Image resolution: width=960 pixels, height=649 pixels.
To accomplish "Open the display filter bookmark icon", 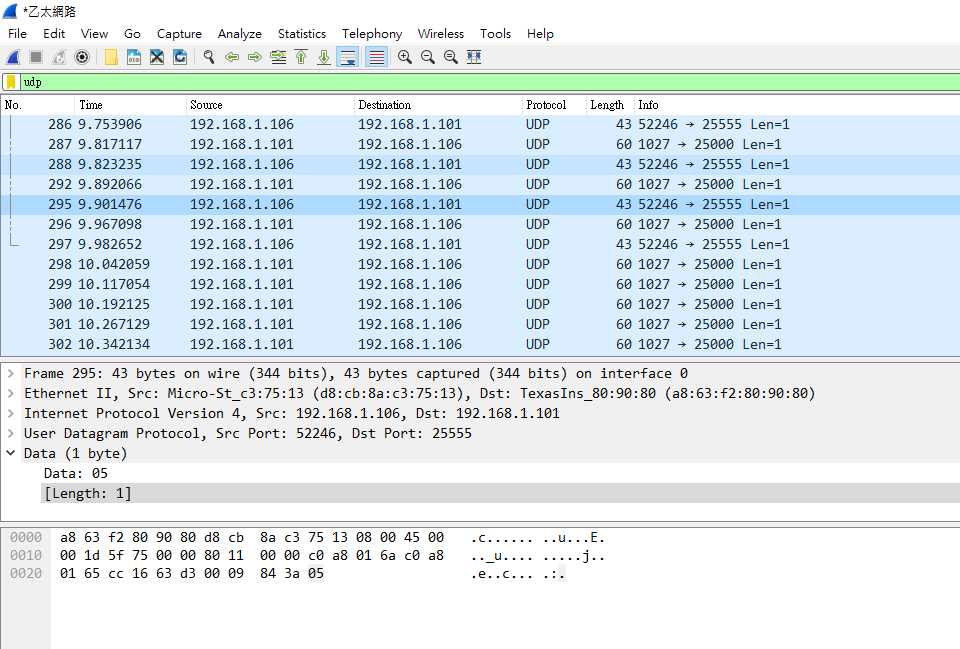I will click(x=11, y=82).
